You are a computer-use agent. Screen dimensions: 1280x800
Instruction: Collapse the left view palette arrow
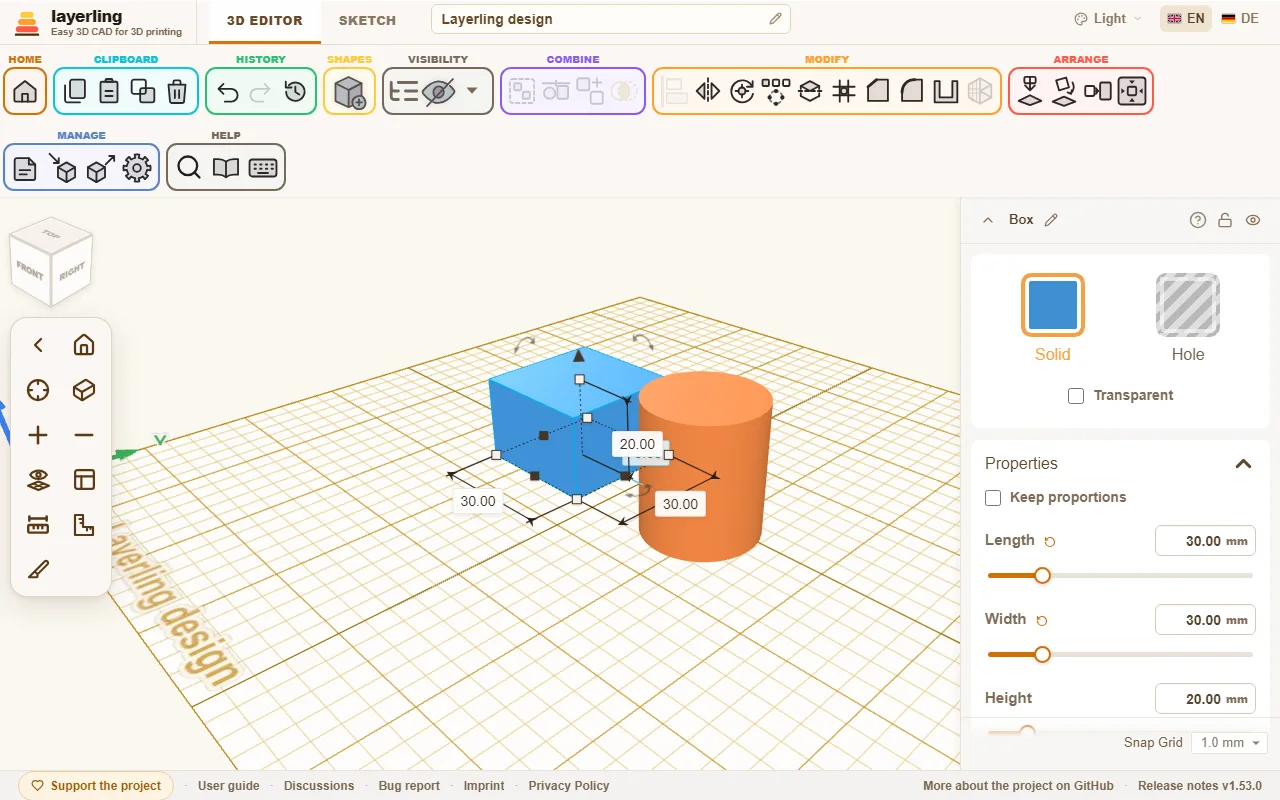click(x=38, y=345)
